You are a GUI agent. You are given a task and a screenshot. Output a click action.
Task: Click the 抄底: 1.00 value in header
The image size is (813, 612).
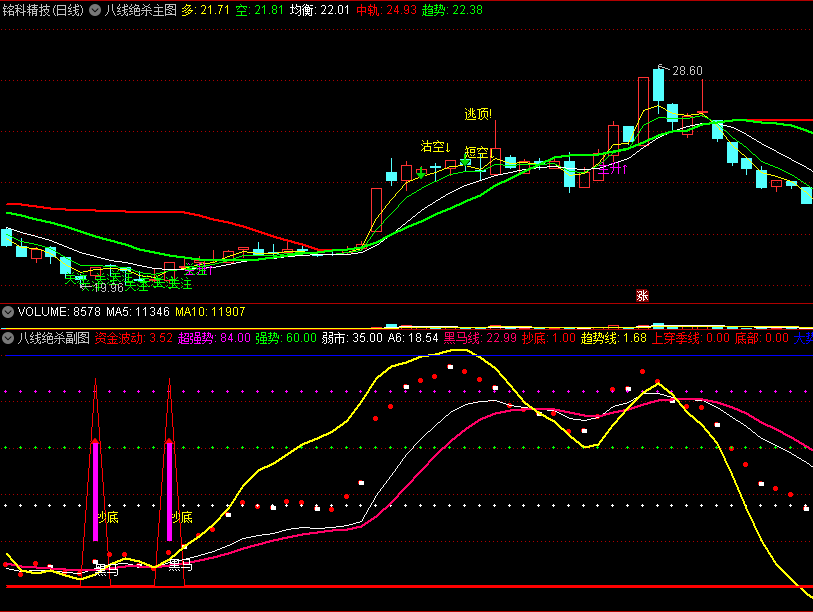click(549, 338)
